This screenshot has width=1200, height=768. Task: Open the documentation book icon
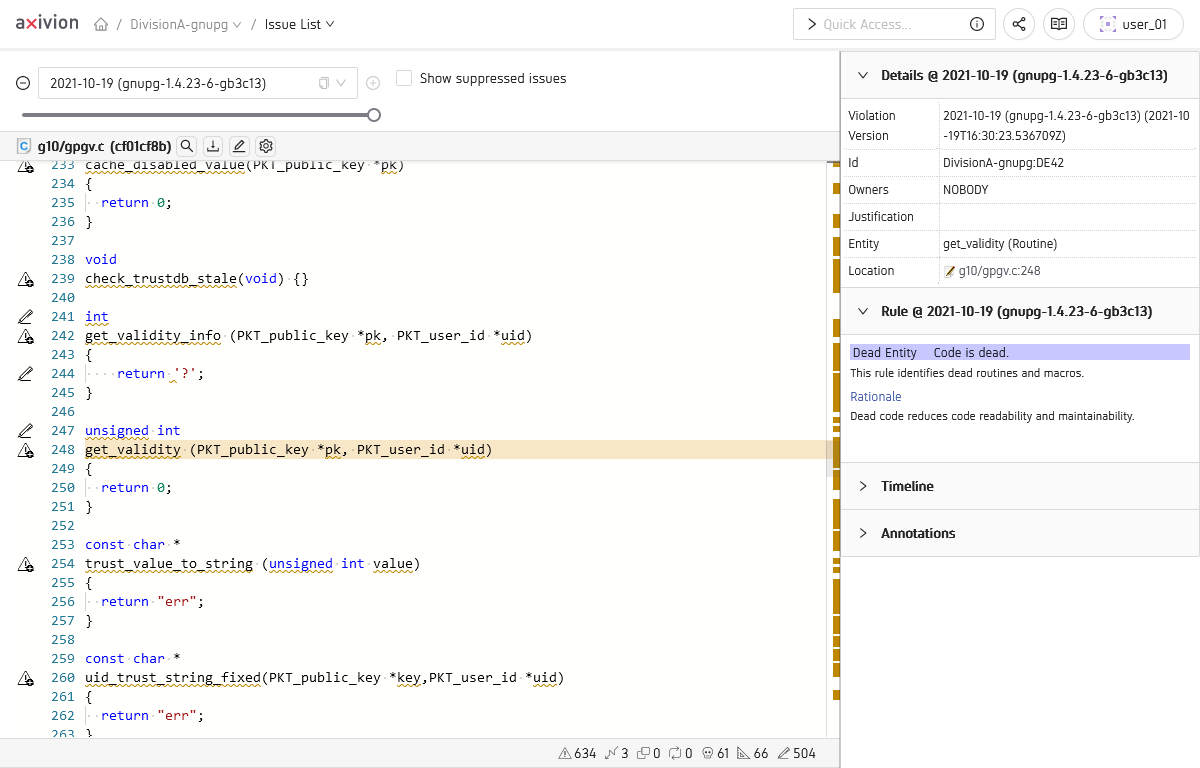click(x=1059, y=24)
